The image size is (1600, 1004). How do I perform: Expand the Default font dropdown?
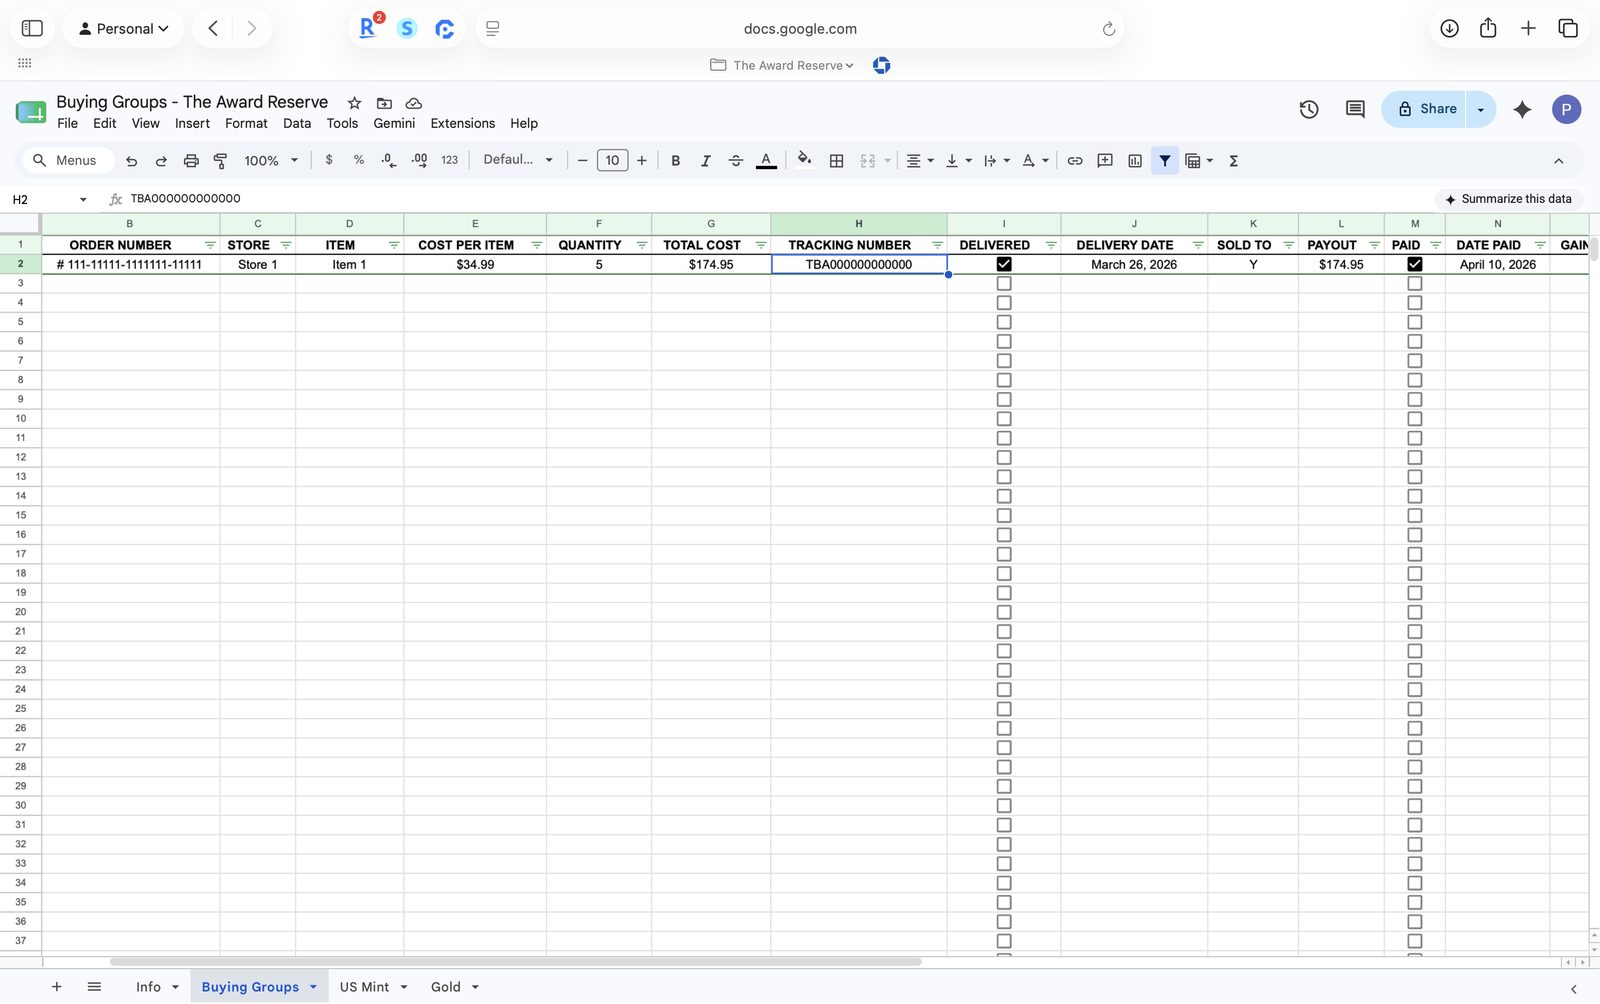(518, 160)
